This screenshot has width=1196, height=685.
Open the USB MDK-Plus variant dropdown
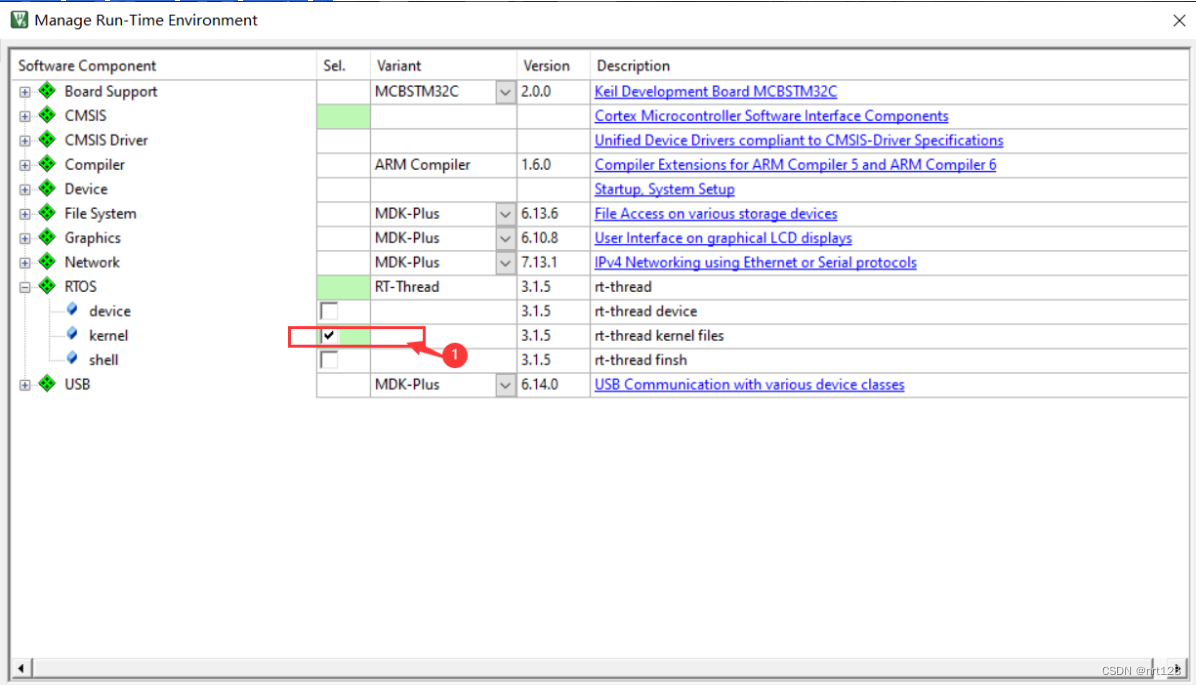click(x=505, y=384)
